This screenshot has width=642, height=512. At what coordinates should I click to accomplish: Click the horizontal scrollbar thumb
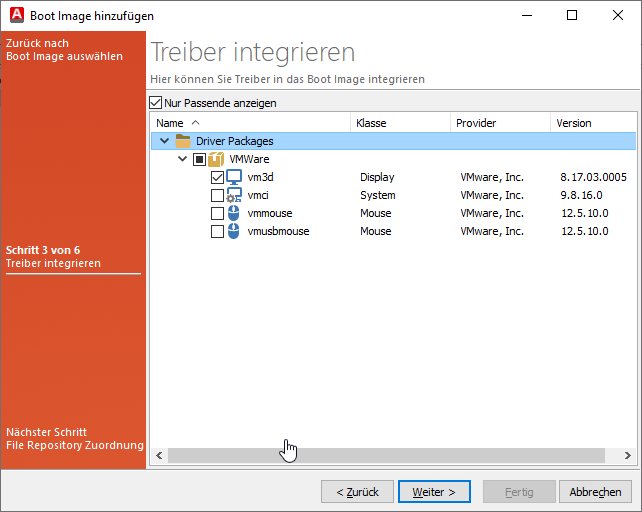click(386, 455)
